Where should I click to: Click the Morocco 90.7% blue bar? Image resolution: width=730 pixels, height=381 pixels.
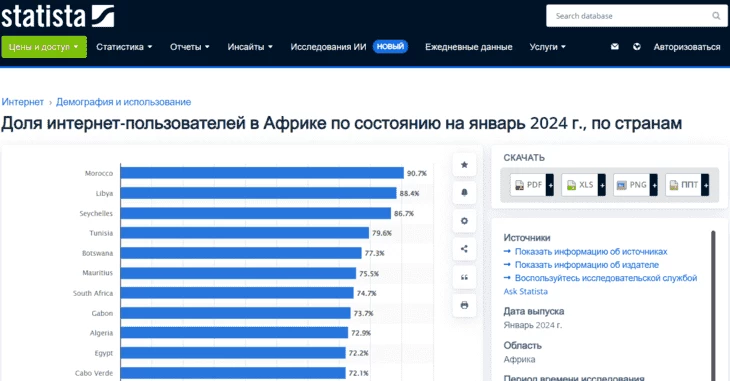262,173
